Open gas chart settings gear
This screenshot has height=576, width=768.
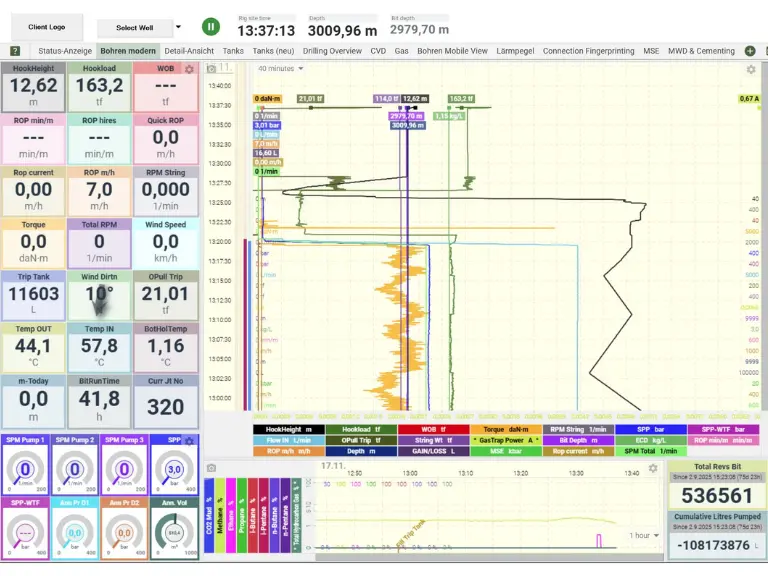(x=653, y=468)
